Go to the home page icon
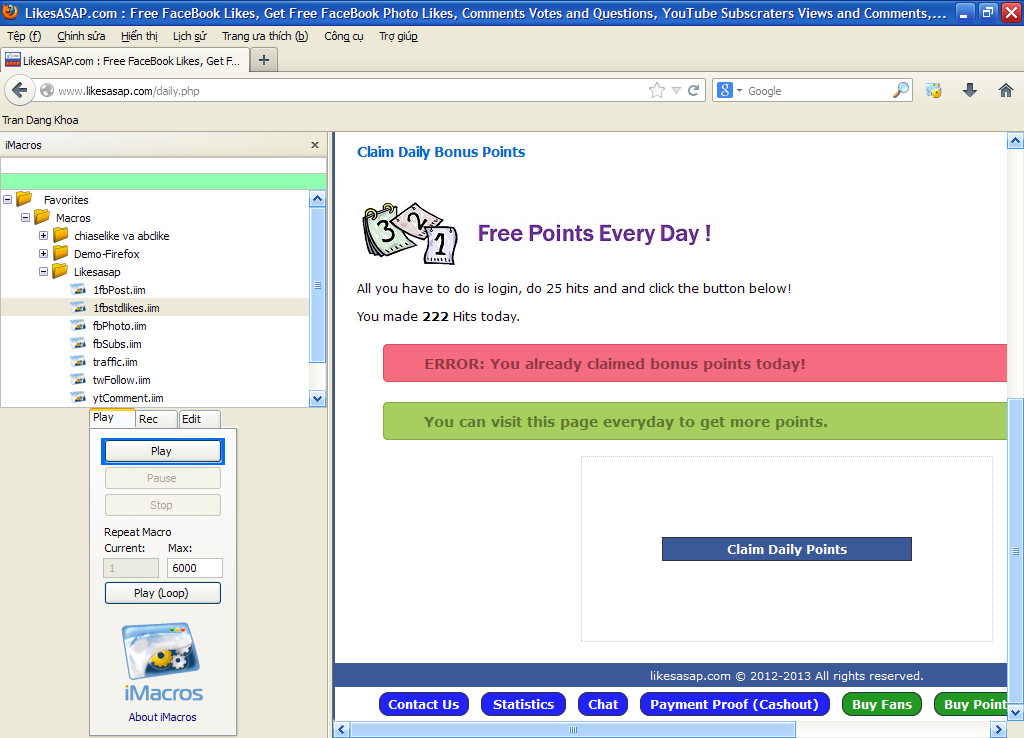Screen dimensions: 1024x738 [1006, 90]
